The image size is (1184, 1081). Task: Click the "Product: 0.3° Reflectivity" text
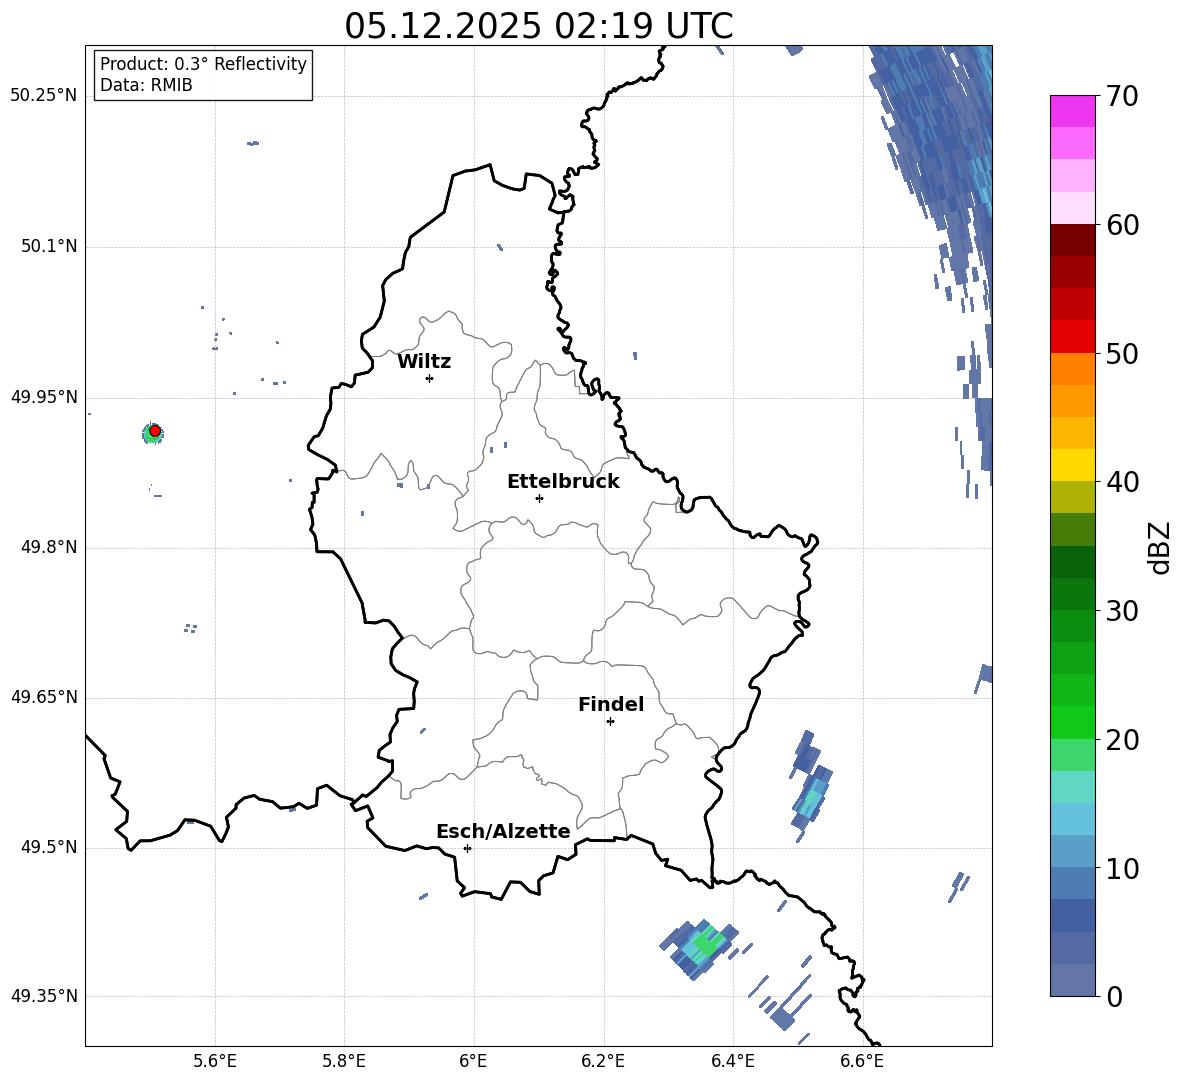[203, 64]
